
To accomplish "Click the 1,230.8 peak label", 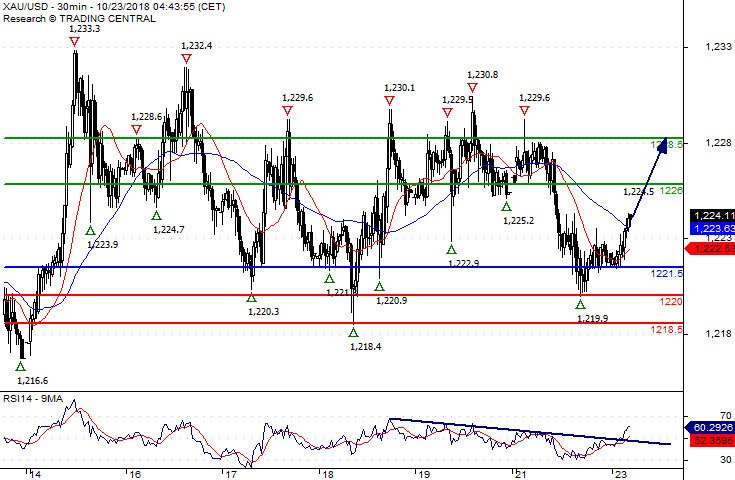I will [483, 75].
